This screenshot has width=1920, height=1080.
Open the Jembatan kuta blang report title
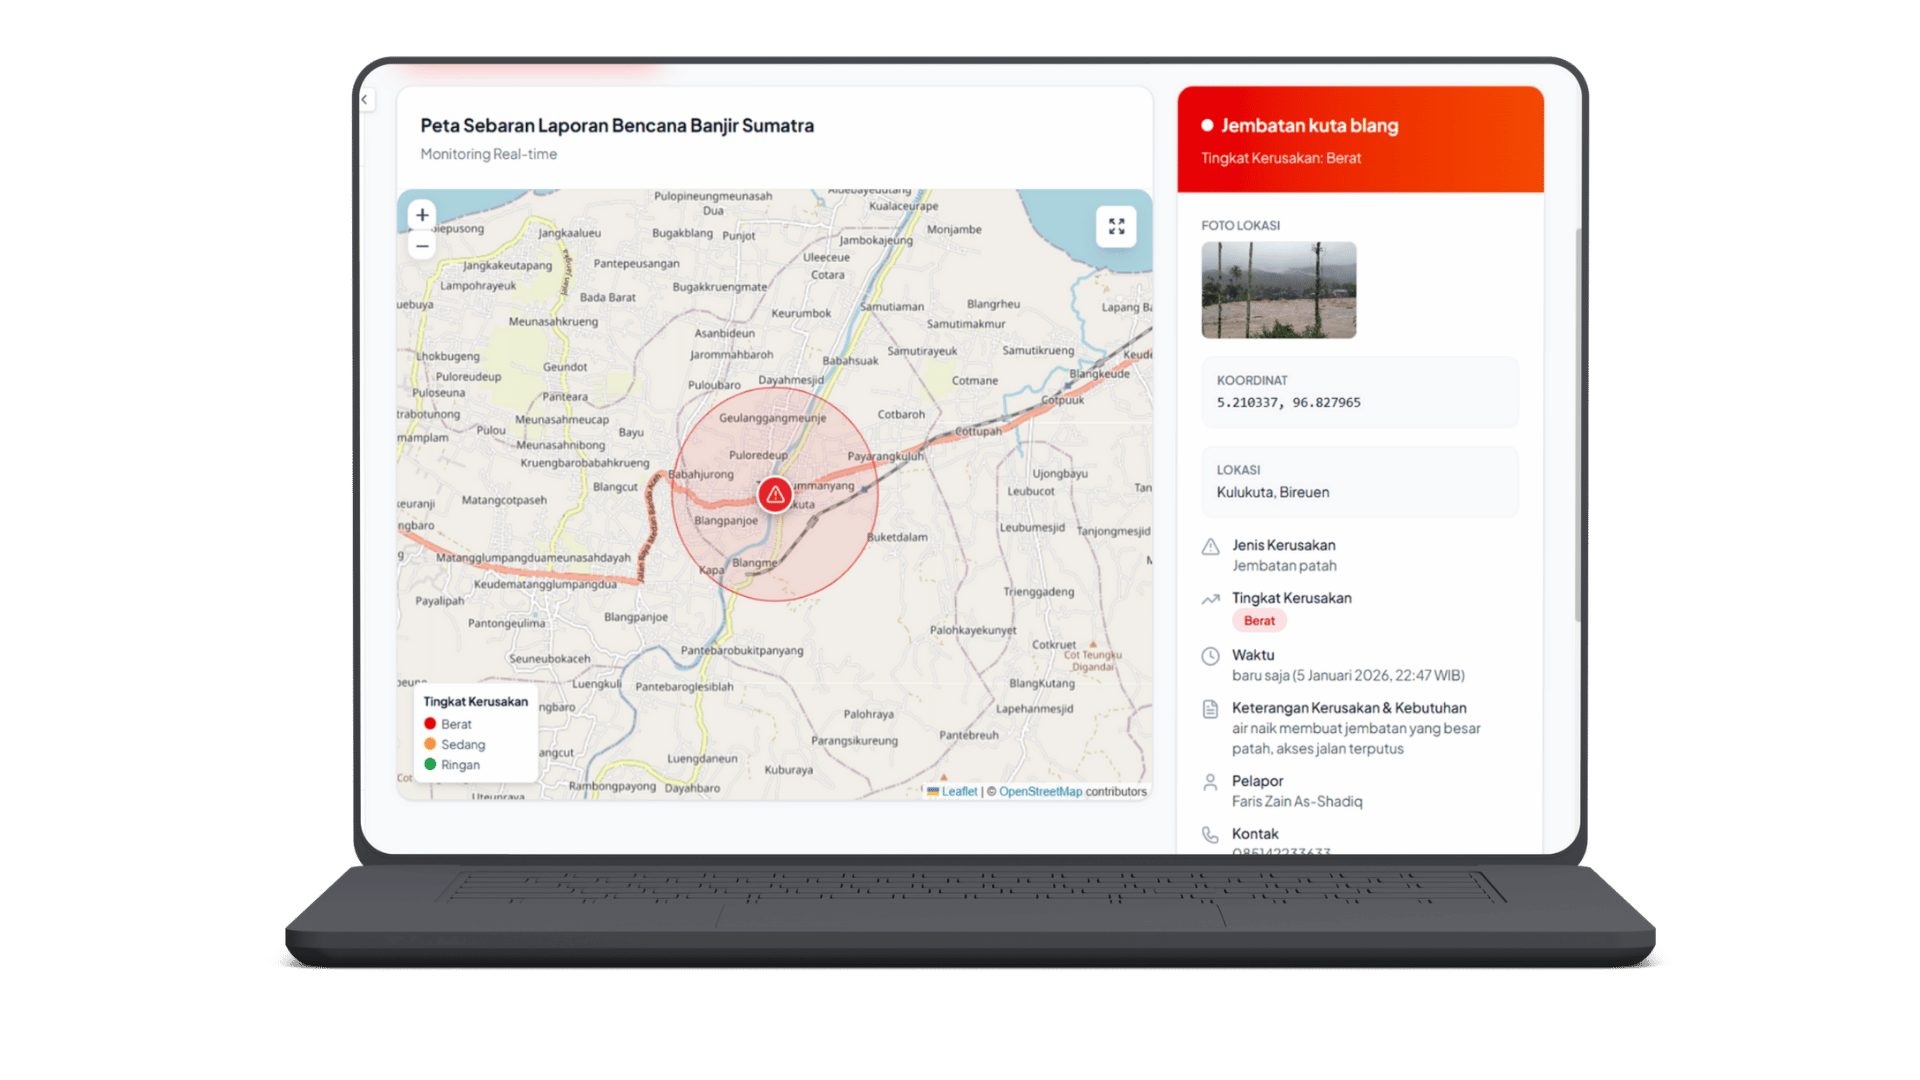1309,125
